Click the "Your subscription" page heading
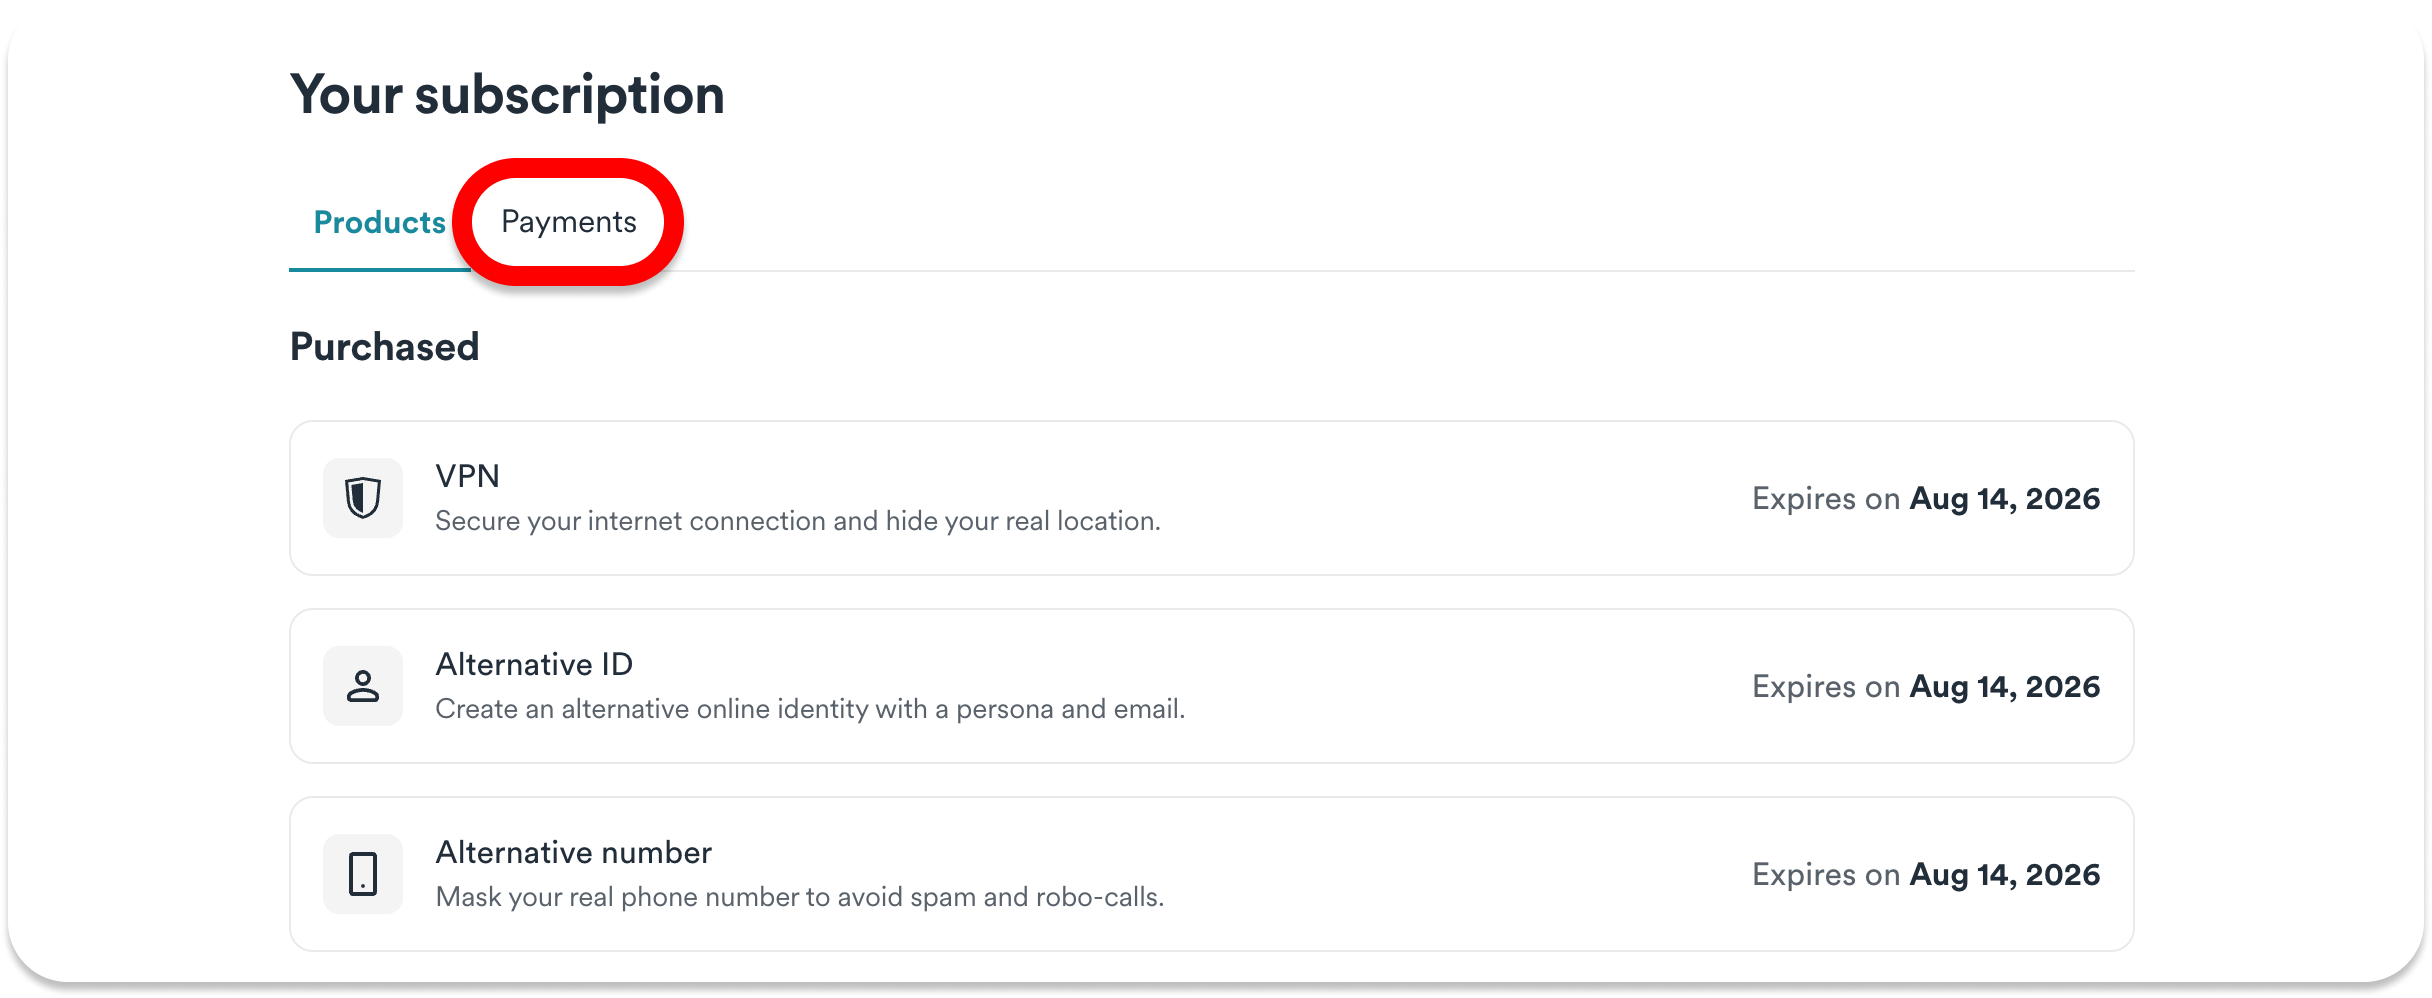The width and height of the screenshot is (2432, 998). tap(507, 95)
